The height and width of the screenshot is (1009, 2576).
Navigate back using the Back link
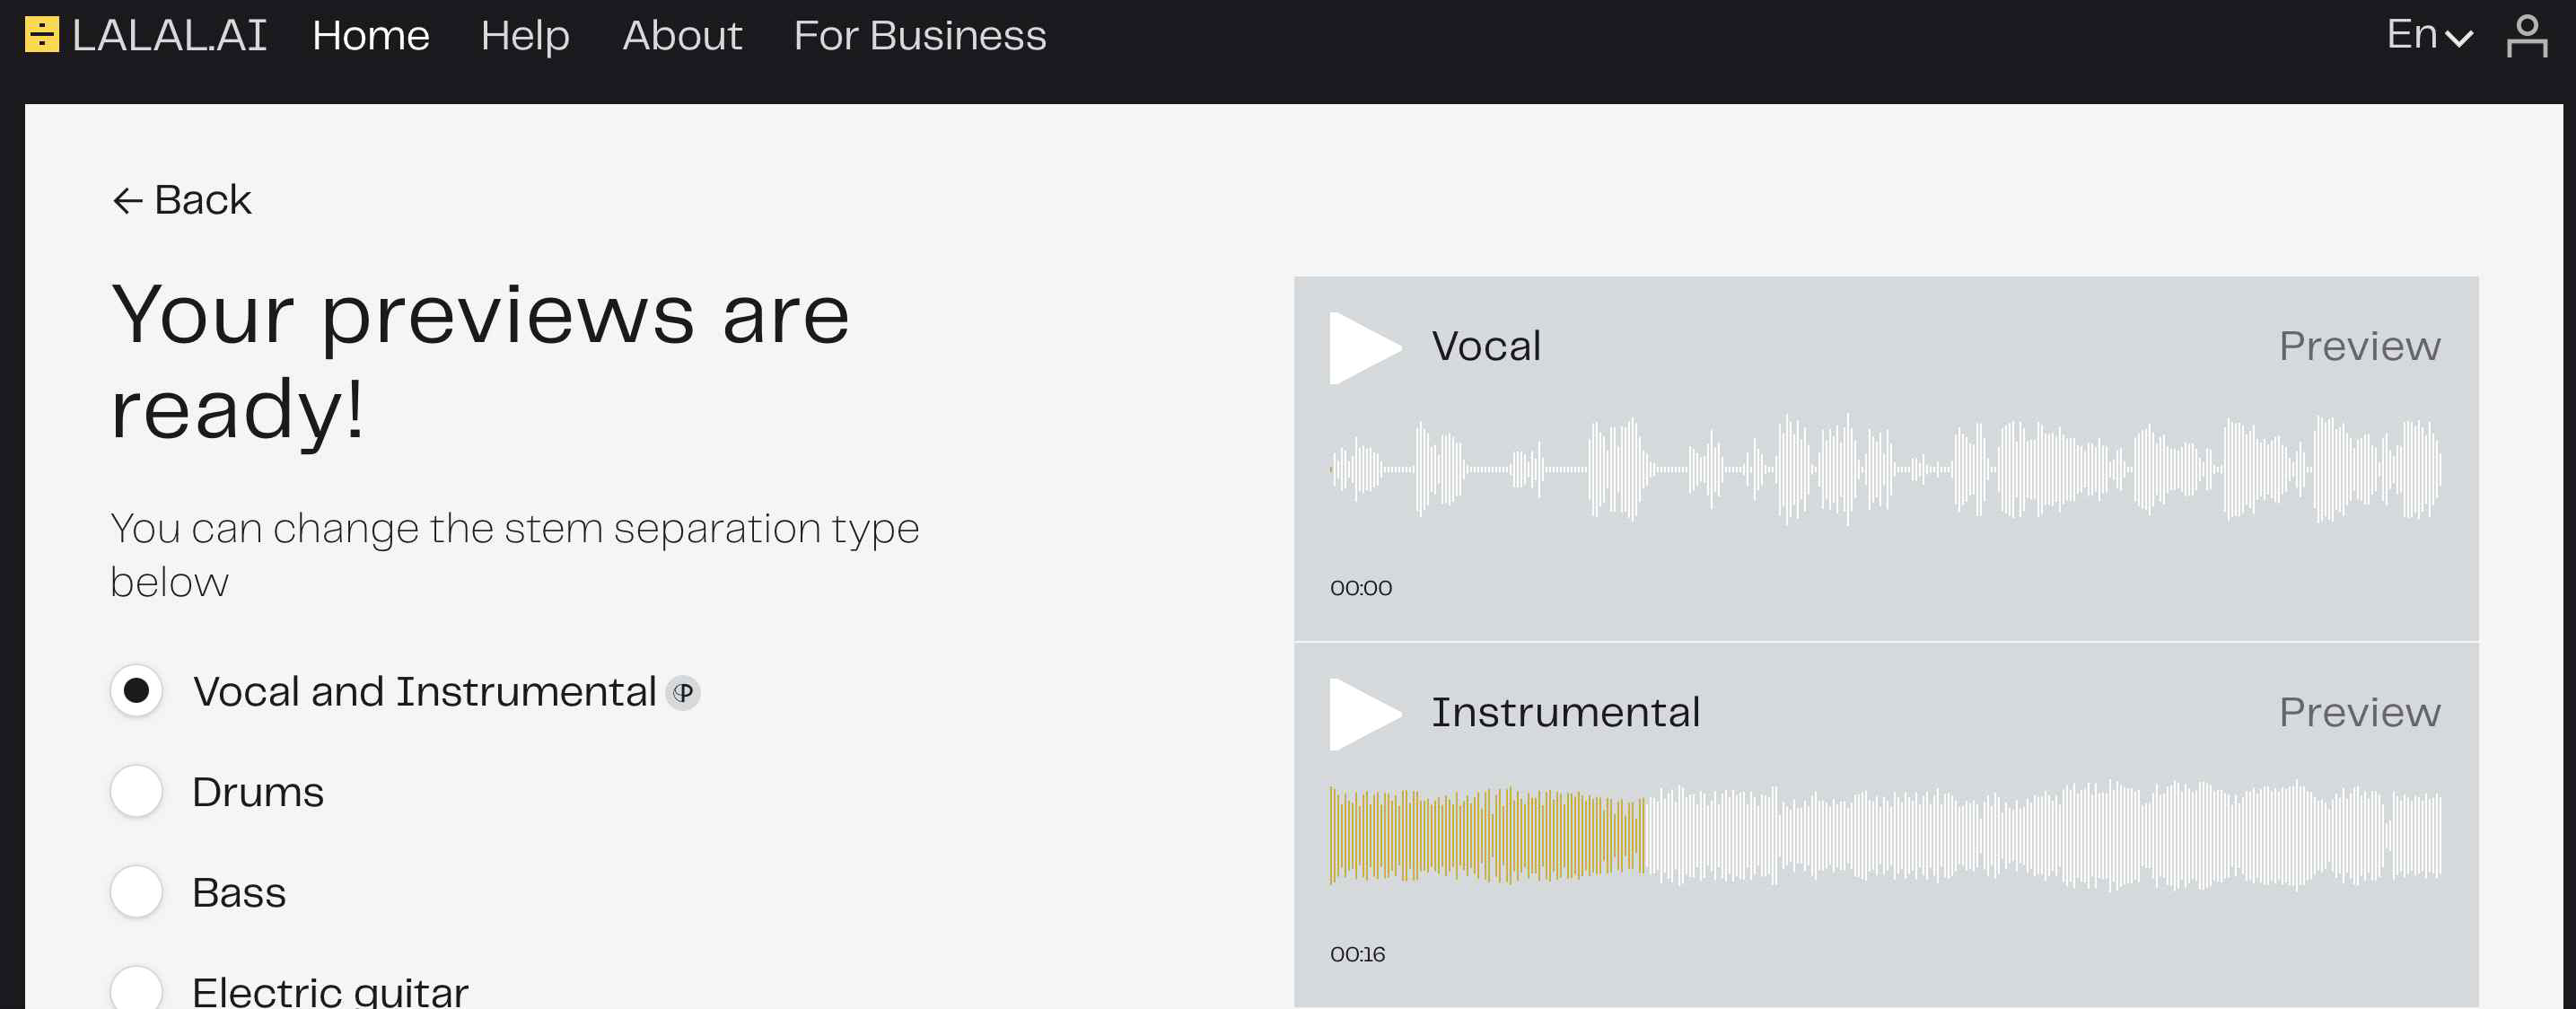click(x=180, y=200)
